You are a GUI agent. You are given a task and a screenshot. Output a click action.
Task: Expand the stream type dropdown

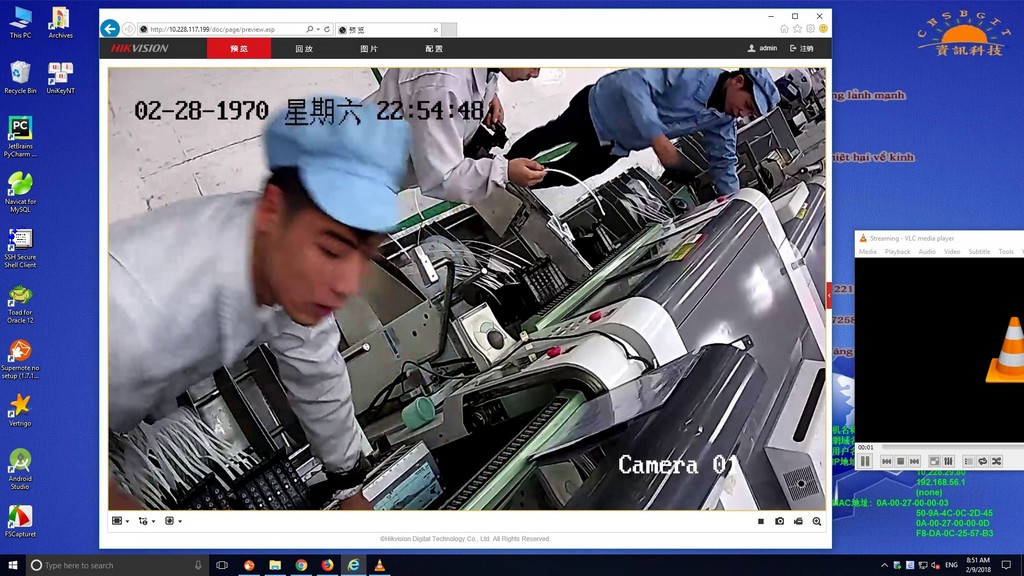(147, 521)
